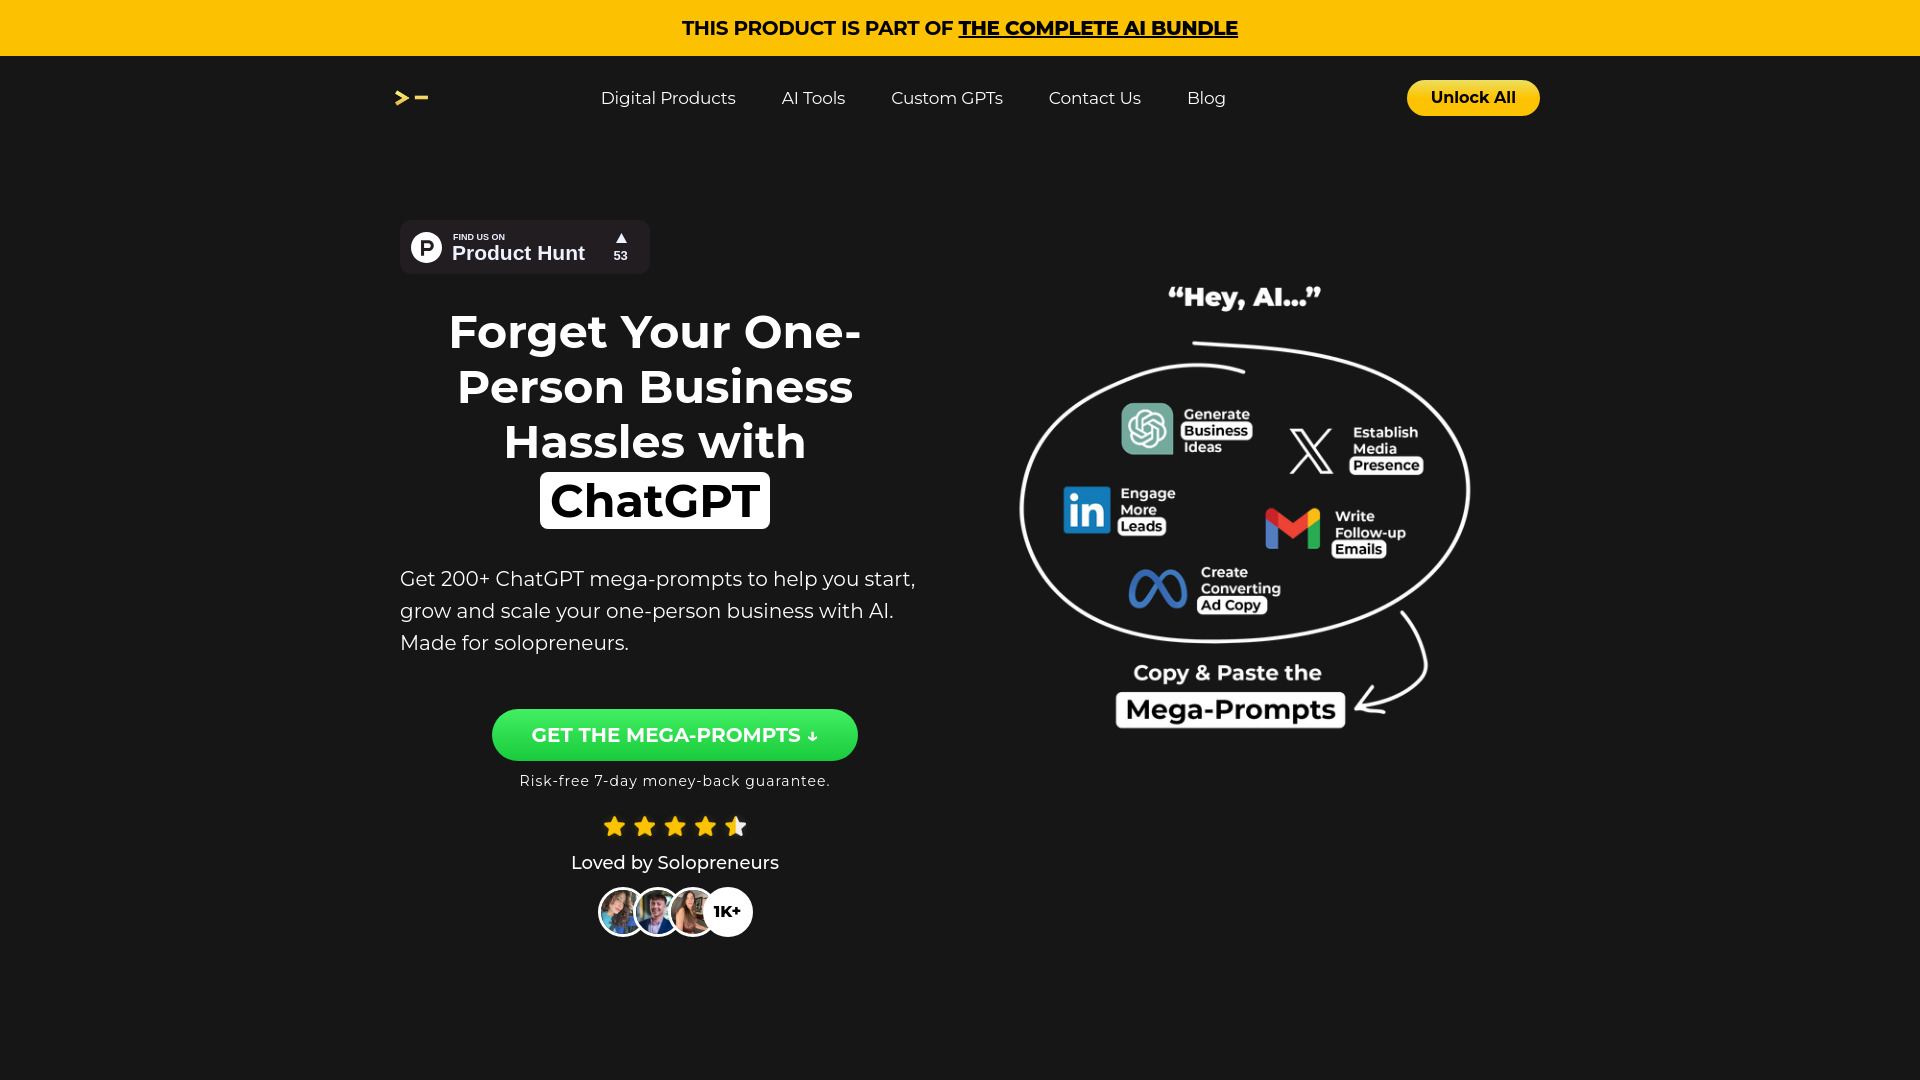
Task: Click the Product Hunt logo icon
Action: tap(425, 247)
